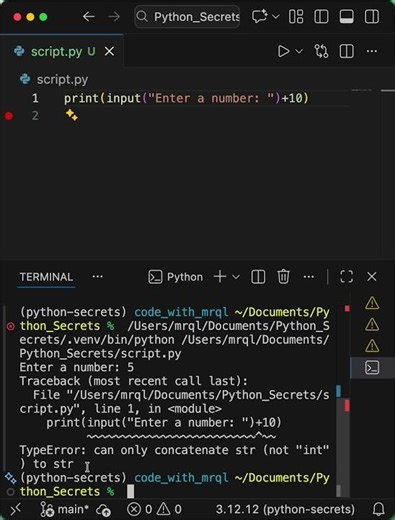The width and height of the screenshot is (395, 520).
Task: Toggle the secondary side bar
Action: [x=372, y=16]
